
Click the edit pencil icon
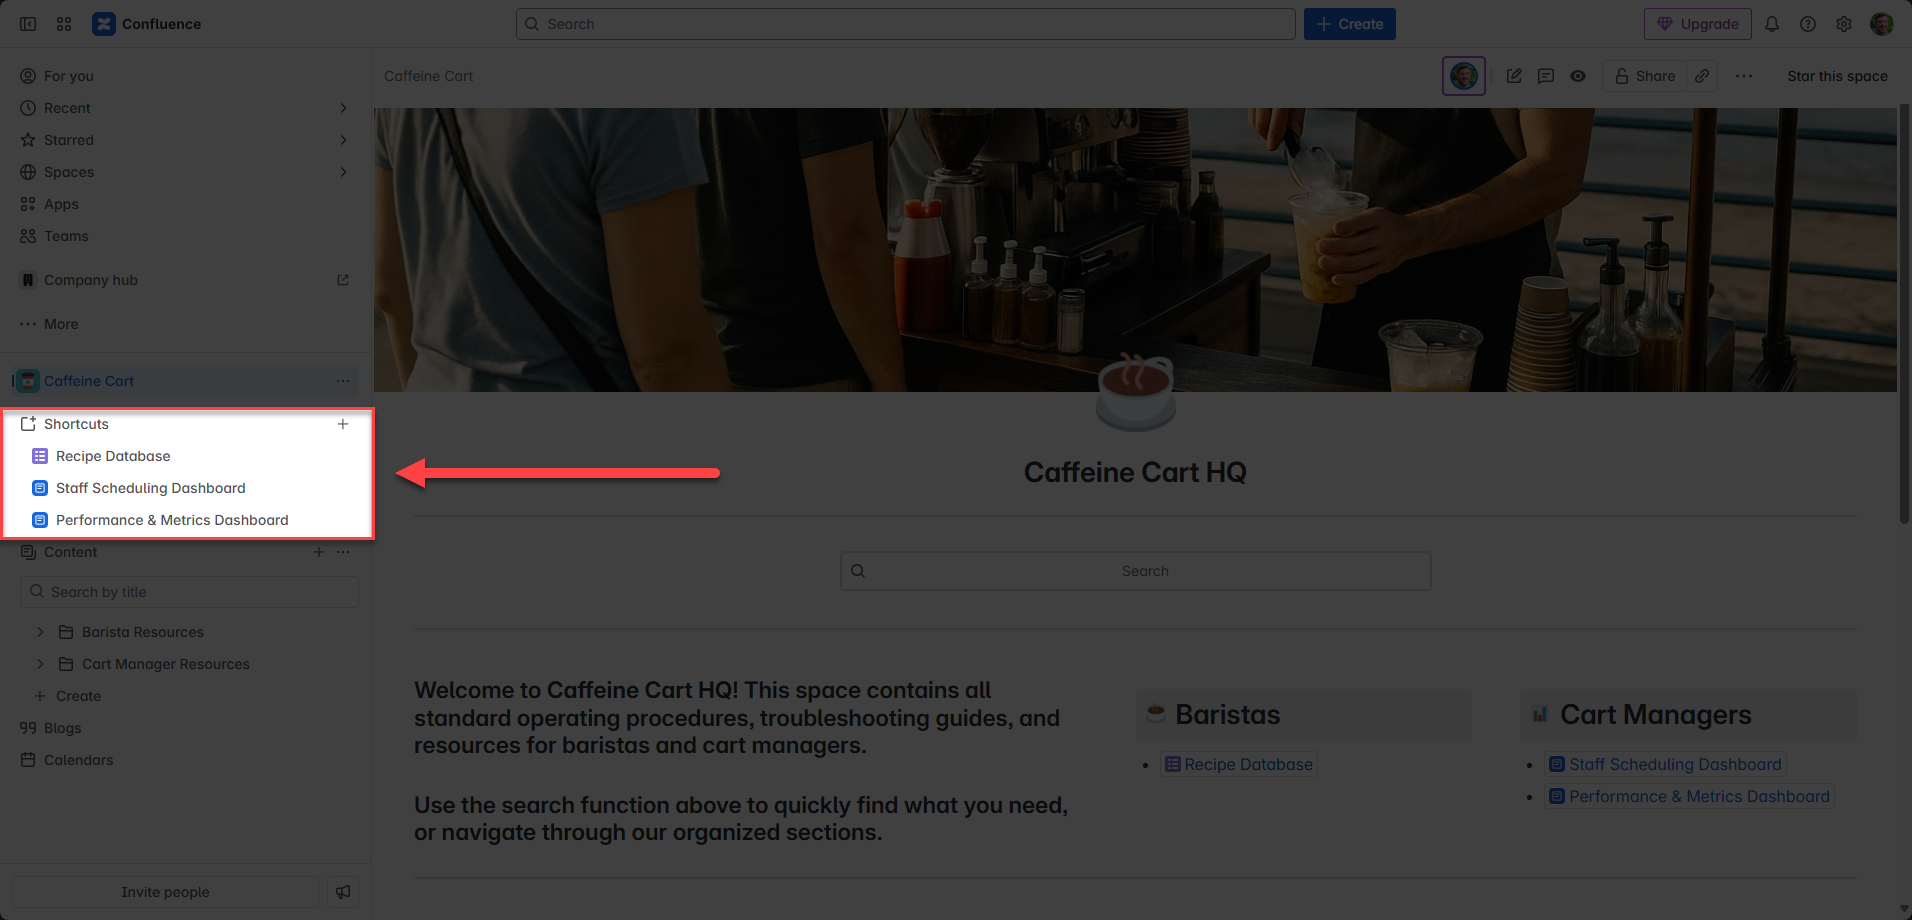pyautogui.click(x=1514, y=76)
